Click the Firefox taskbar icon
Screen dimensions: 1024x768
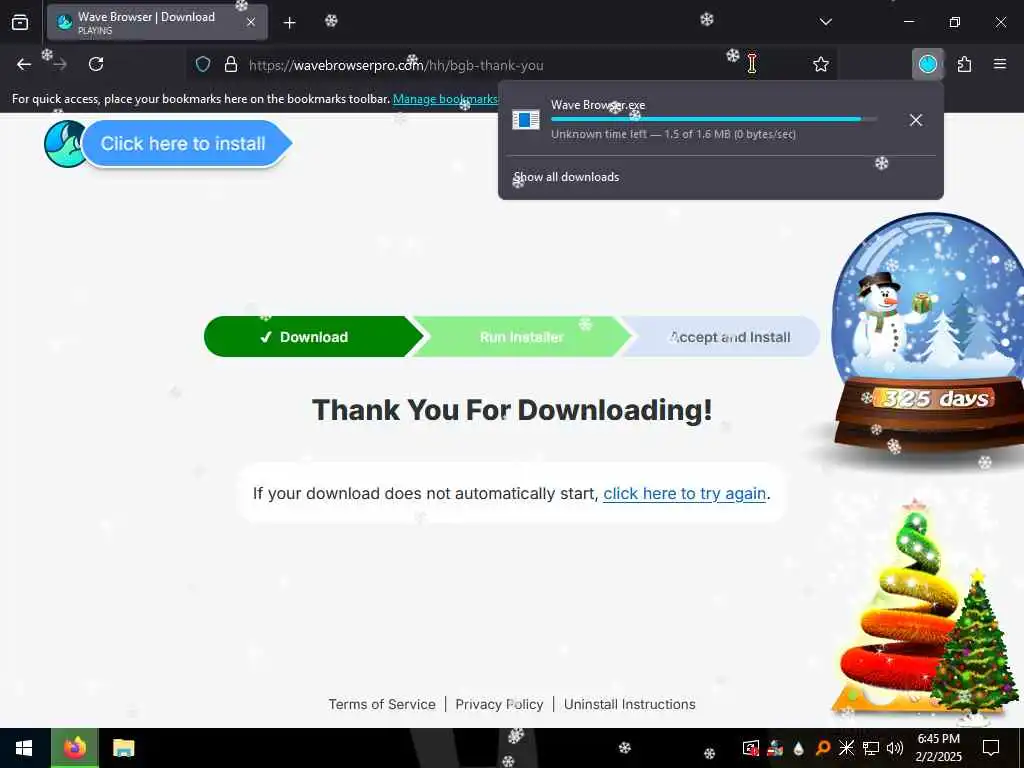pos(74,748)
